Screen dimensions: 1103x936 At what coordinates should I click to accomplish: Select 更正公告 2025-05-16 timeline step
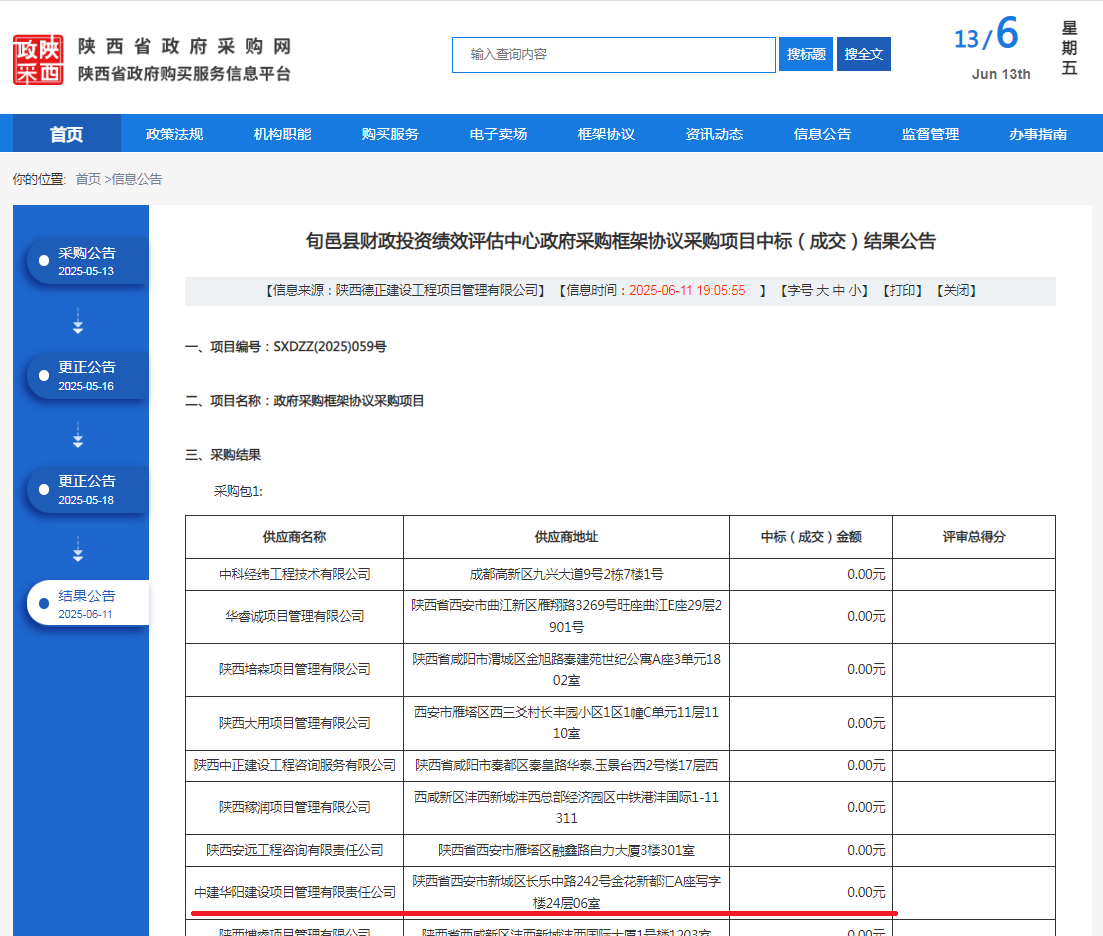tap(88, 376)
